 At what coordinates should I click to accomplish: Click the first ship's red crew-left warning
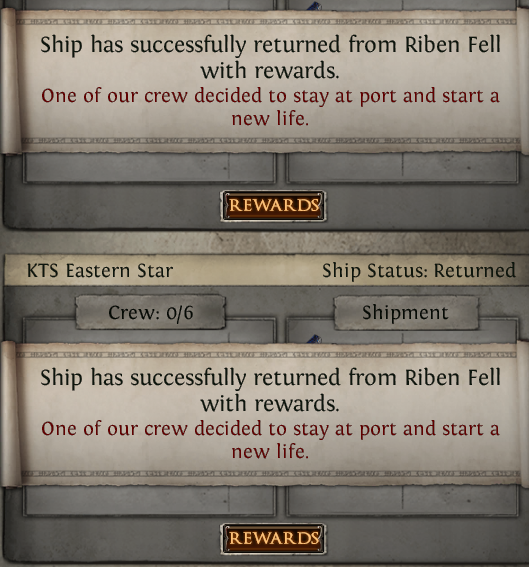[x=270, y=107]
